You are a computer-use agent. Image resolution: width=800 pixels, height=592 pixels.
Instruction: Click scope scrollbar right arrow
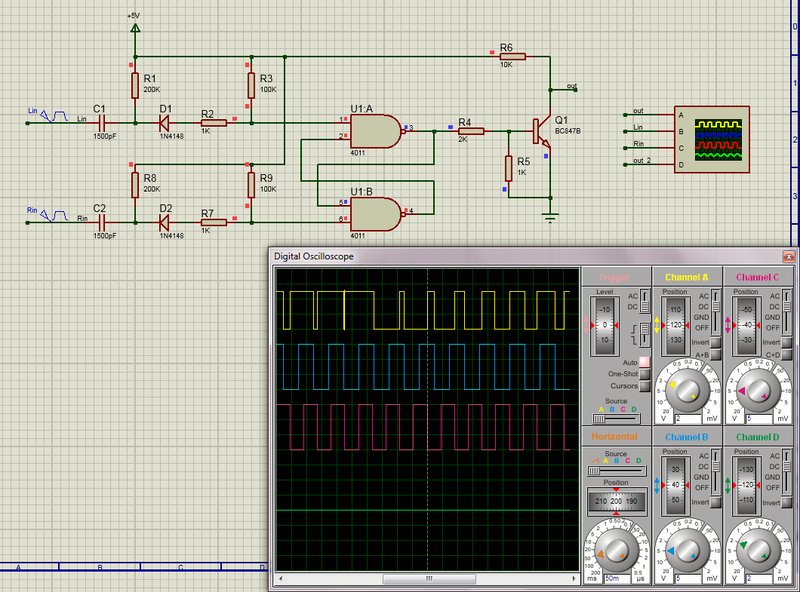pos(573,579)
